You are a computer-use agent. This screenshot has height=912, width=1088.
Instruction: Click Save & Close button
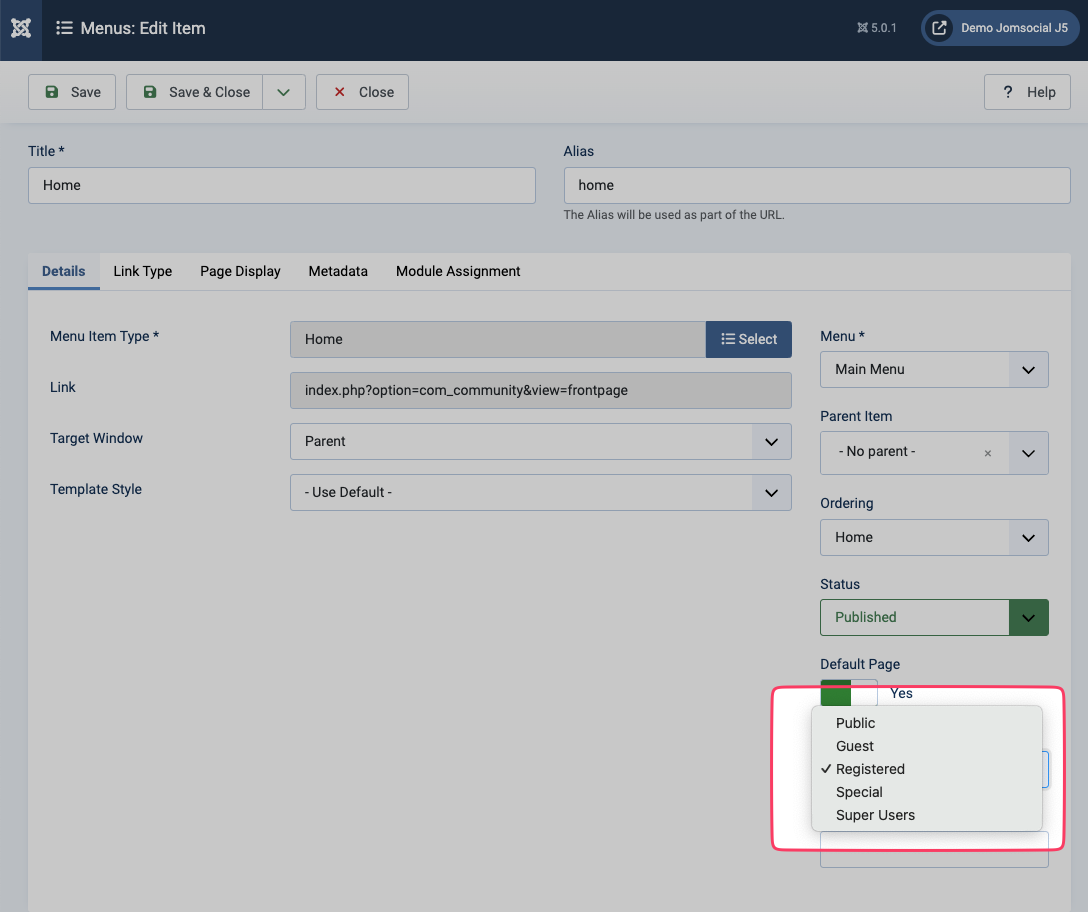coord(195,92)
